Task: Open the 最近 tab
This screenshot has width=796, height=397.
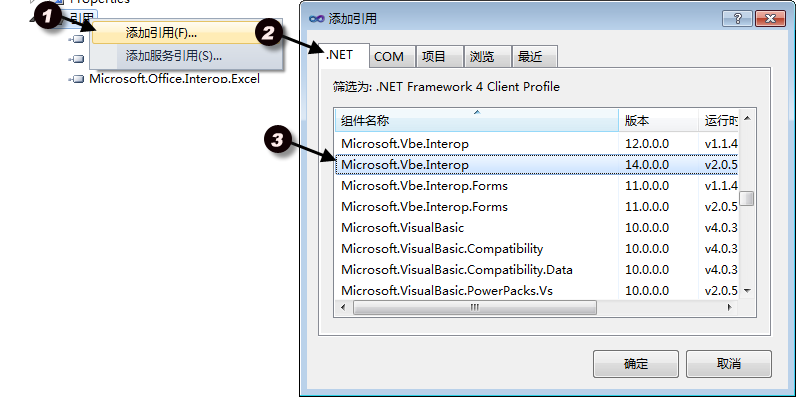Action: [535, 57]
